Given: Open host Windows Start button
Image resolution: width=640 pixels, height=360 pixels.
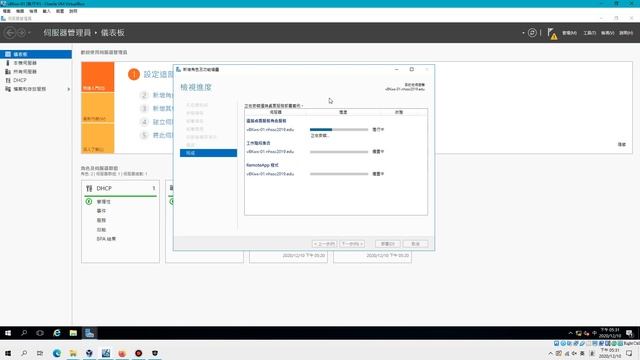Looking at the screenshot, I should [x=8, y=353].
